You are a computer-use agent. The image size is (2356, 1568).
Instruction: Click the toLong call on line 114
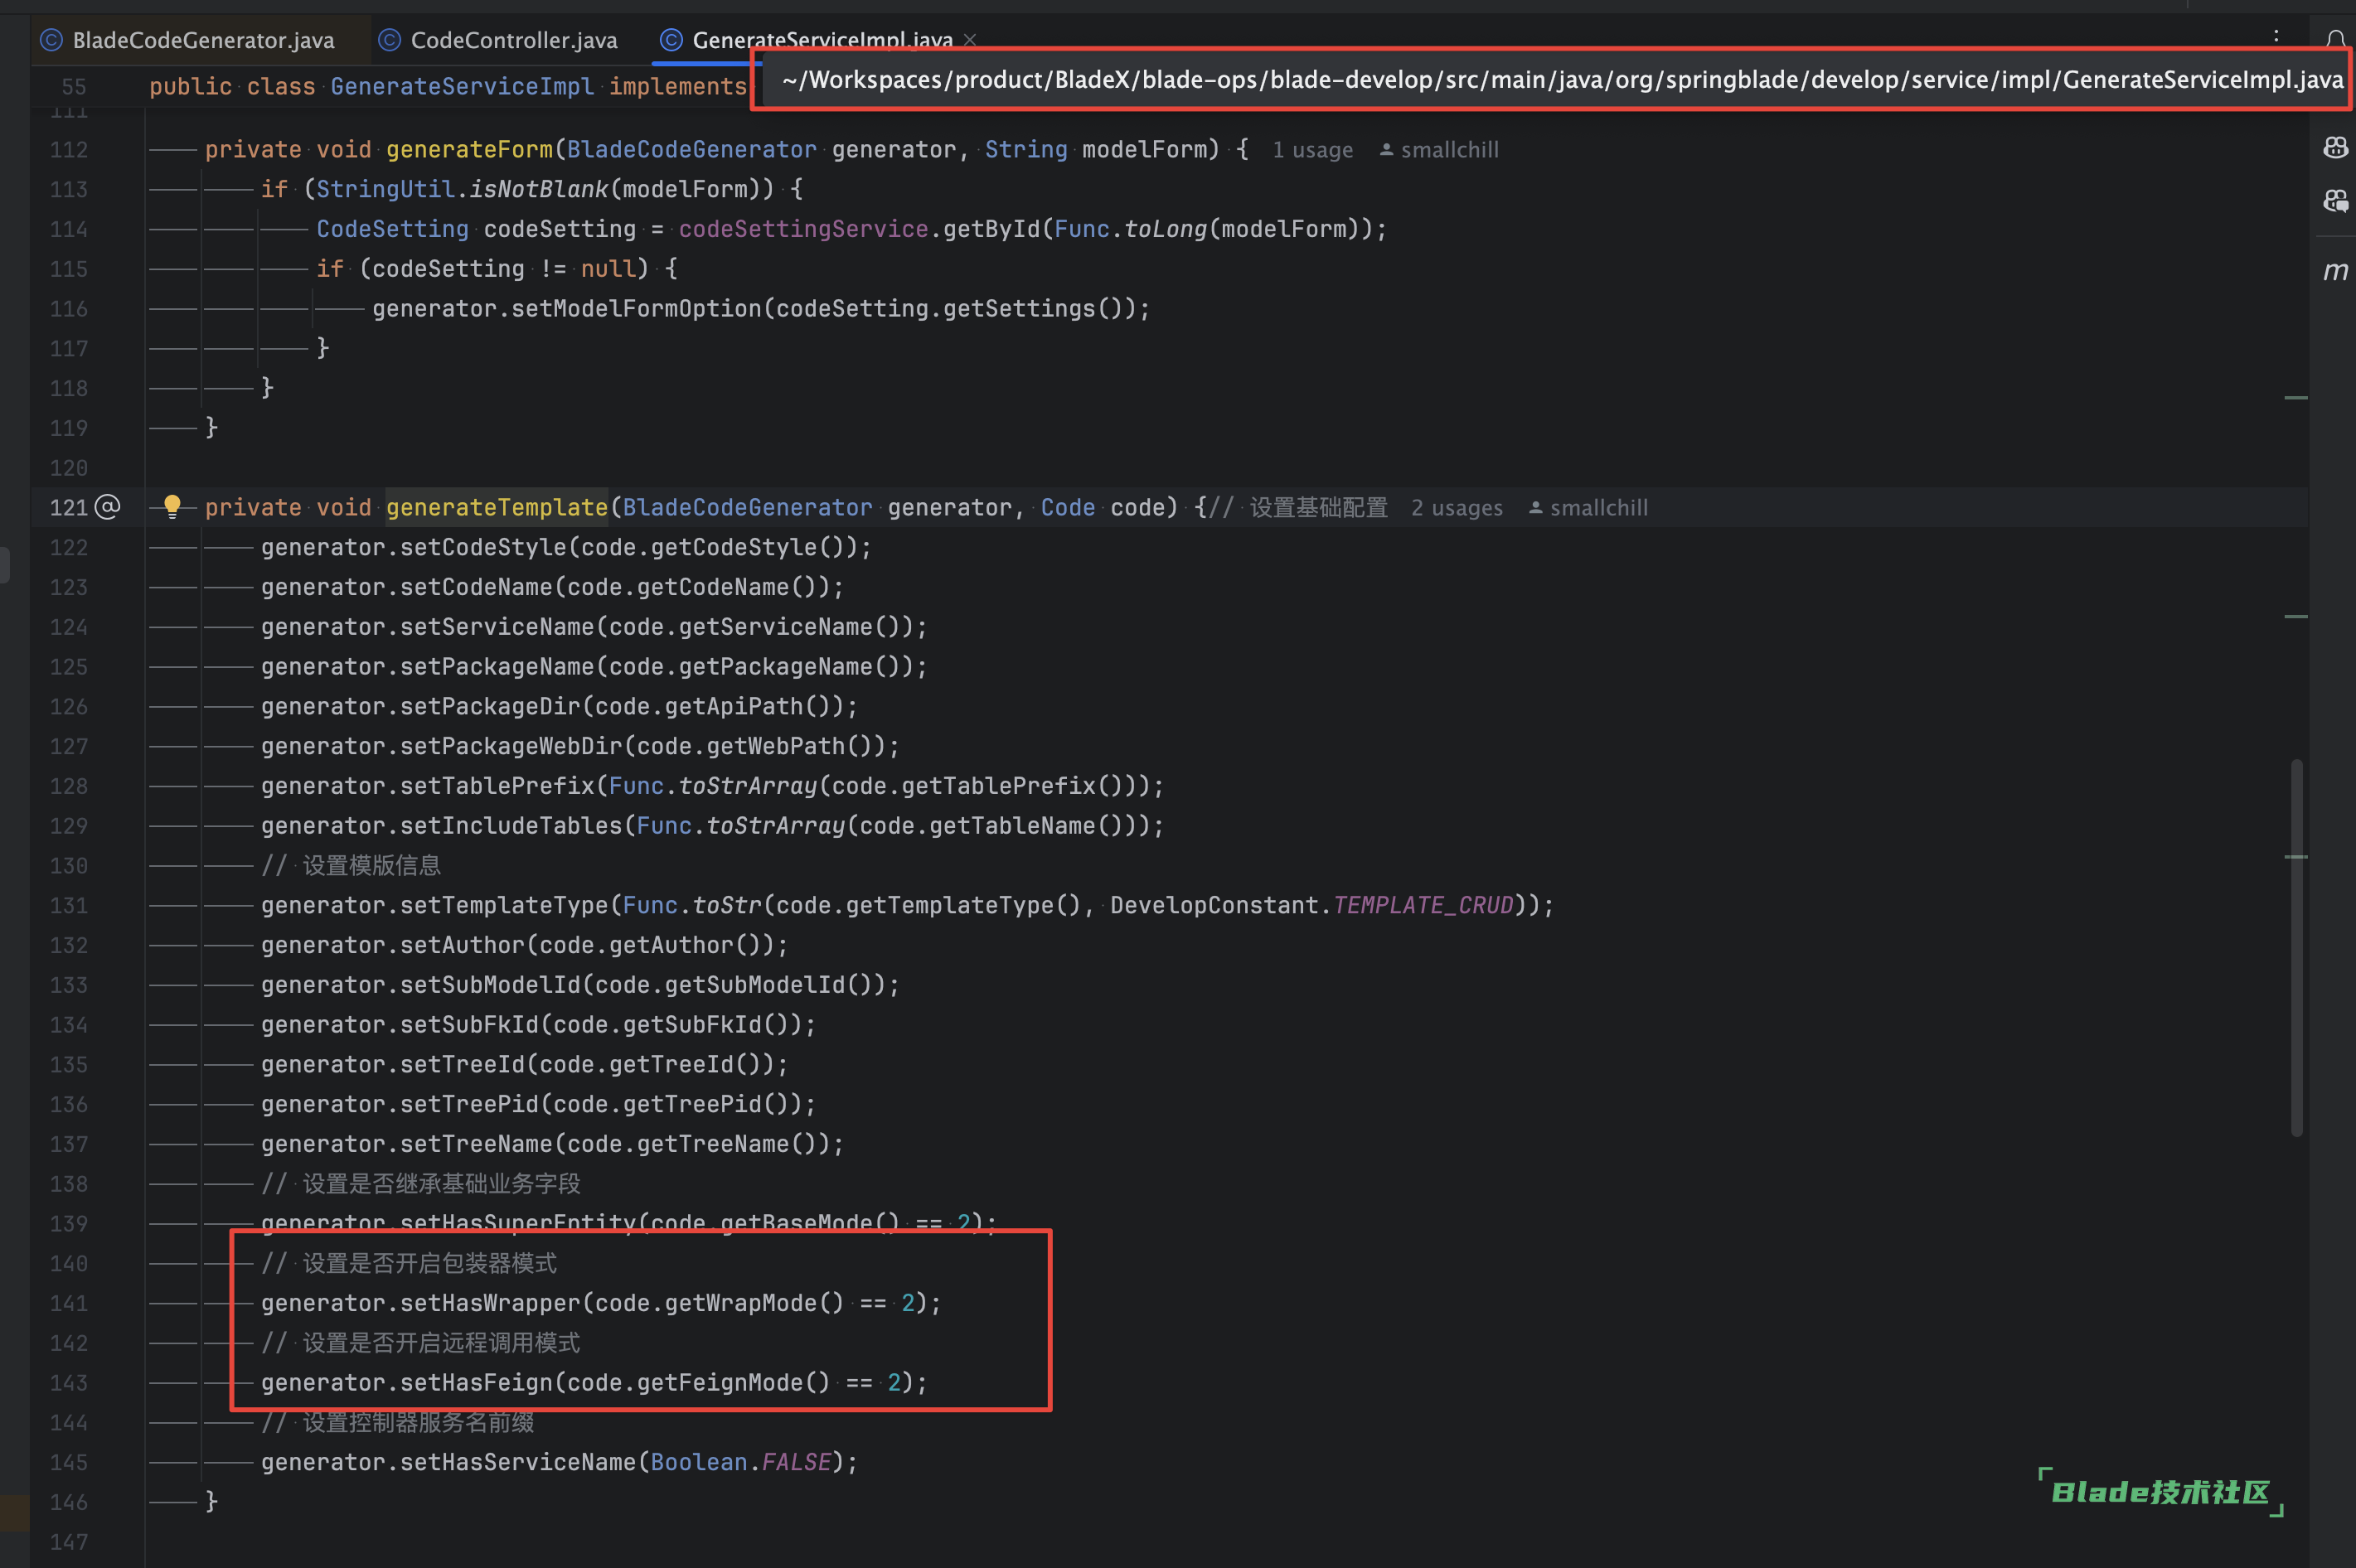[x=1166, y=229]
